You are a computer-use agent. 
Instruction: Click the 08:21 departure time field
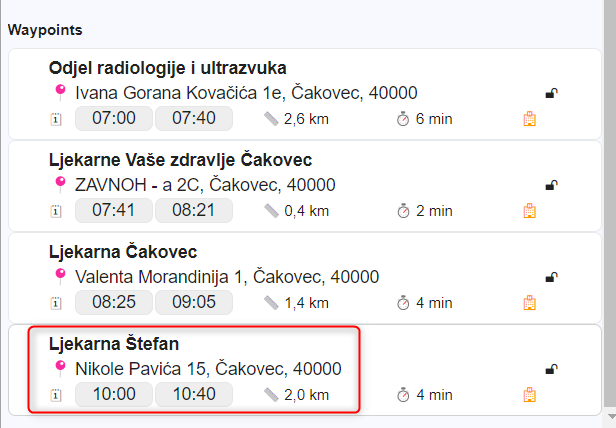coord(194,211)
